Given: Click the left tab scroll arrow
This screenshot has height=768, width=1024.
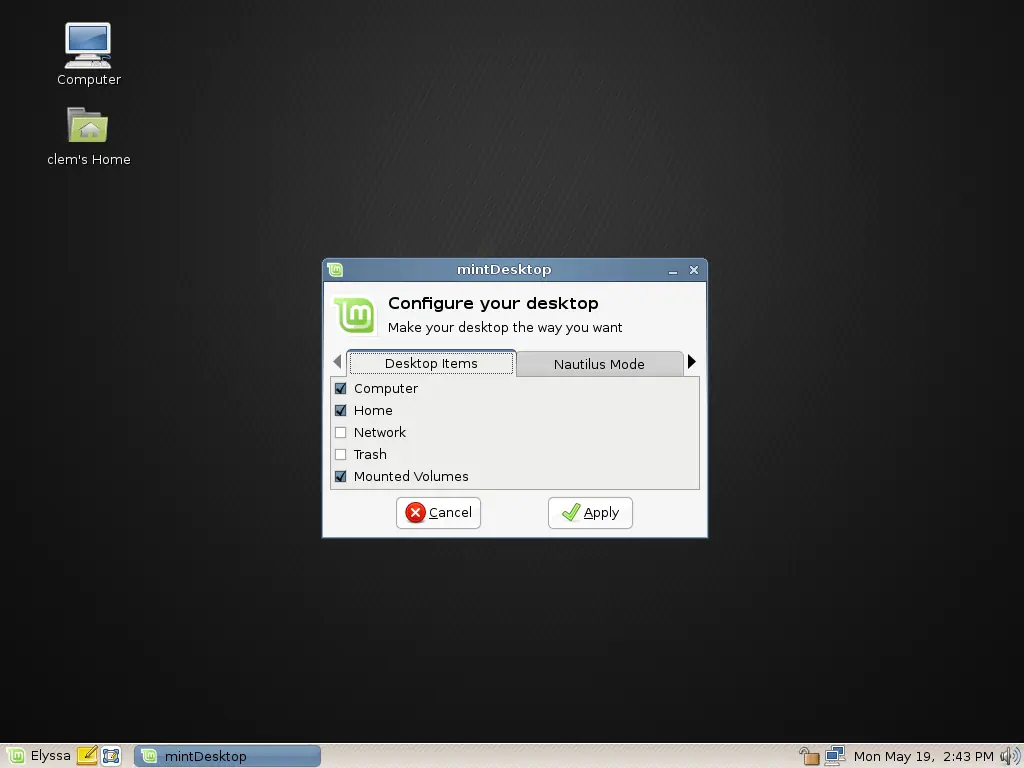Looking at the screenshot, I should point(338,361).
